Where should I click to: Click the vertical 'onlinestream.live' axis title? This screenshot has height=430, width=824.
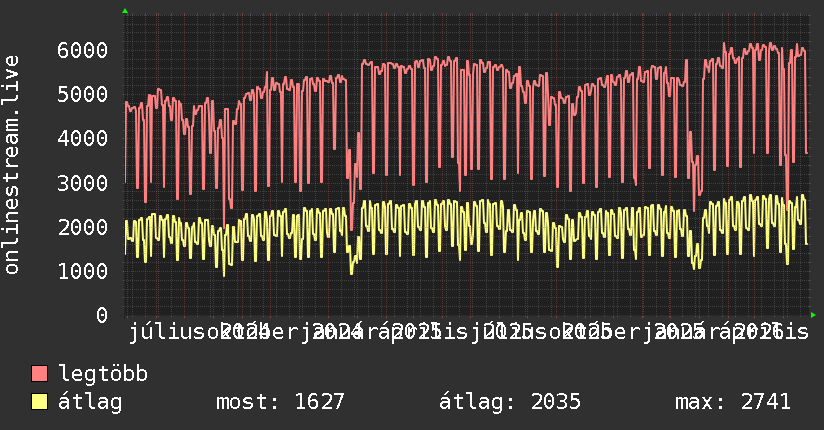click(11, 165)
